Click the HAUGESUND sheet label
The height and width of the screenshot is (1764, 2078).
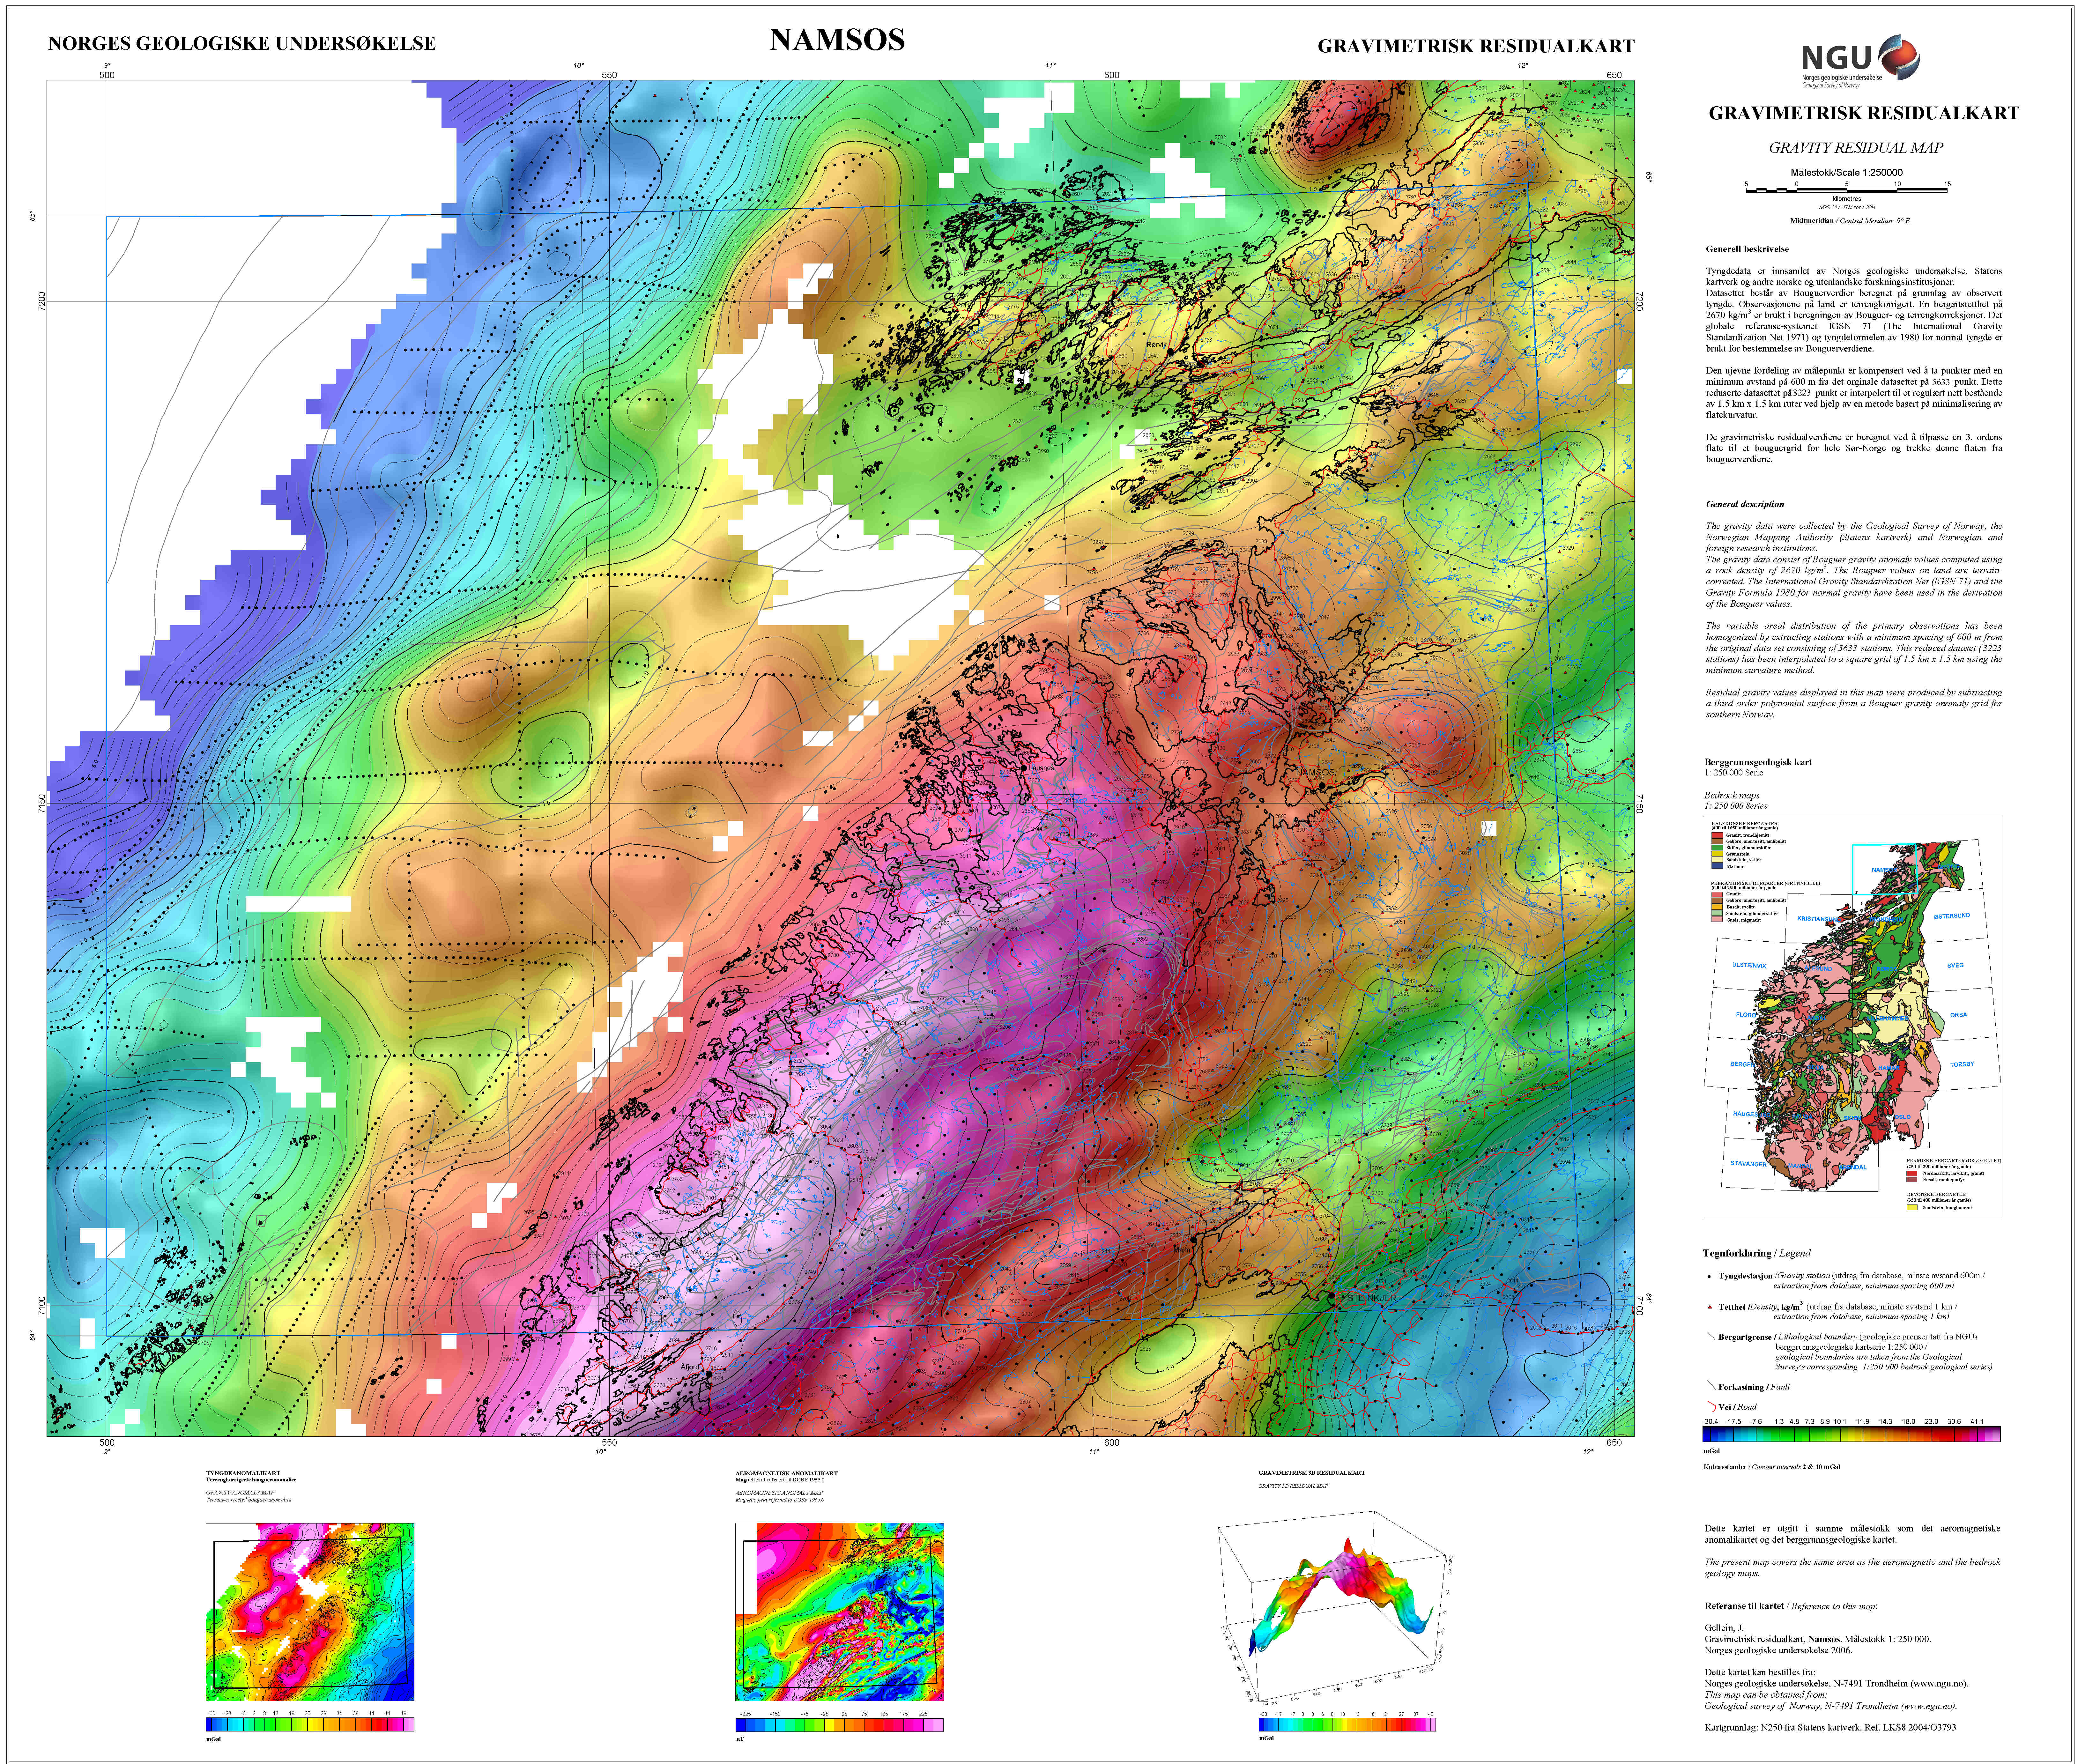coord(1752,1114)
